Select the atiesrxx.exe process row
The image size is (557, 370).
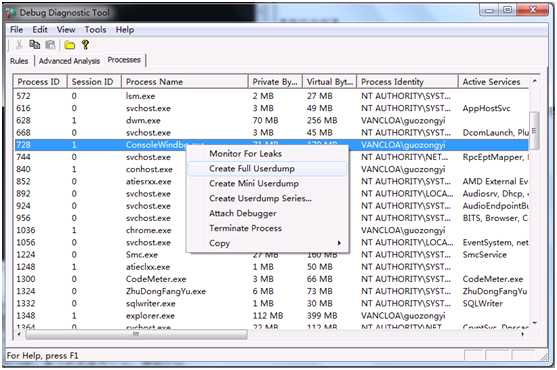[271, 182]
